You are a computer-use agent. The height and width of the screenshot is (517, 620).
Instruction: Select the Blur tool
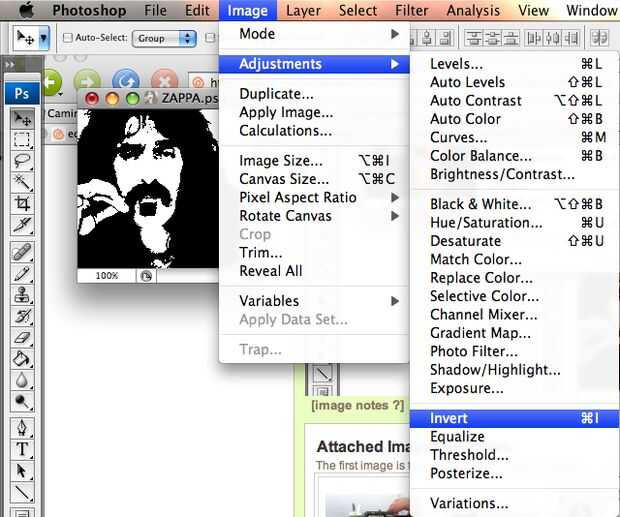(22, 380)
